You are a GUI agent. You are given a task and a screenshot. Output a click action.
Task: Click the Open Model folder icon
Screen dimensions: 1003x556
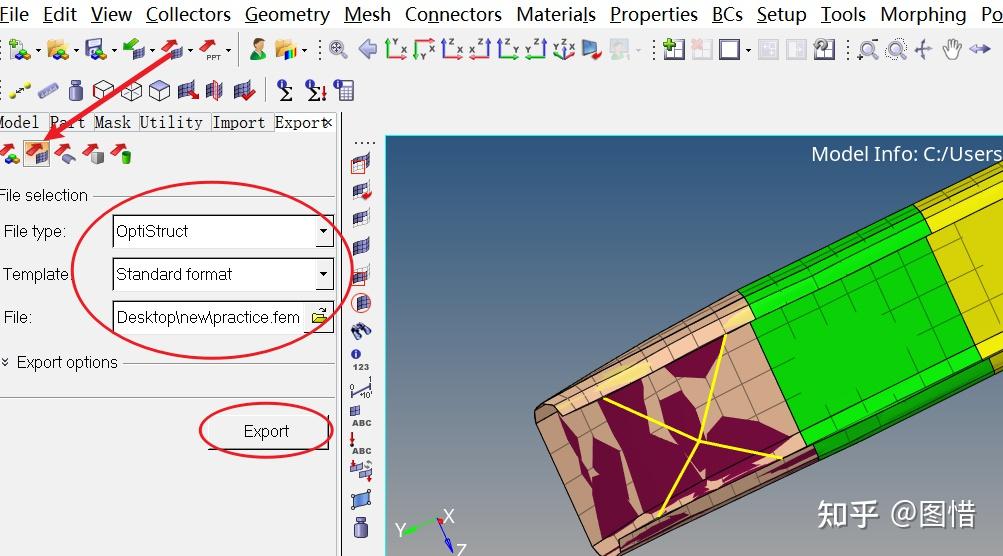point(57,49)
